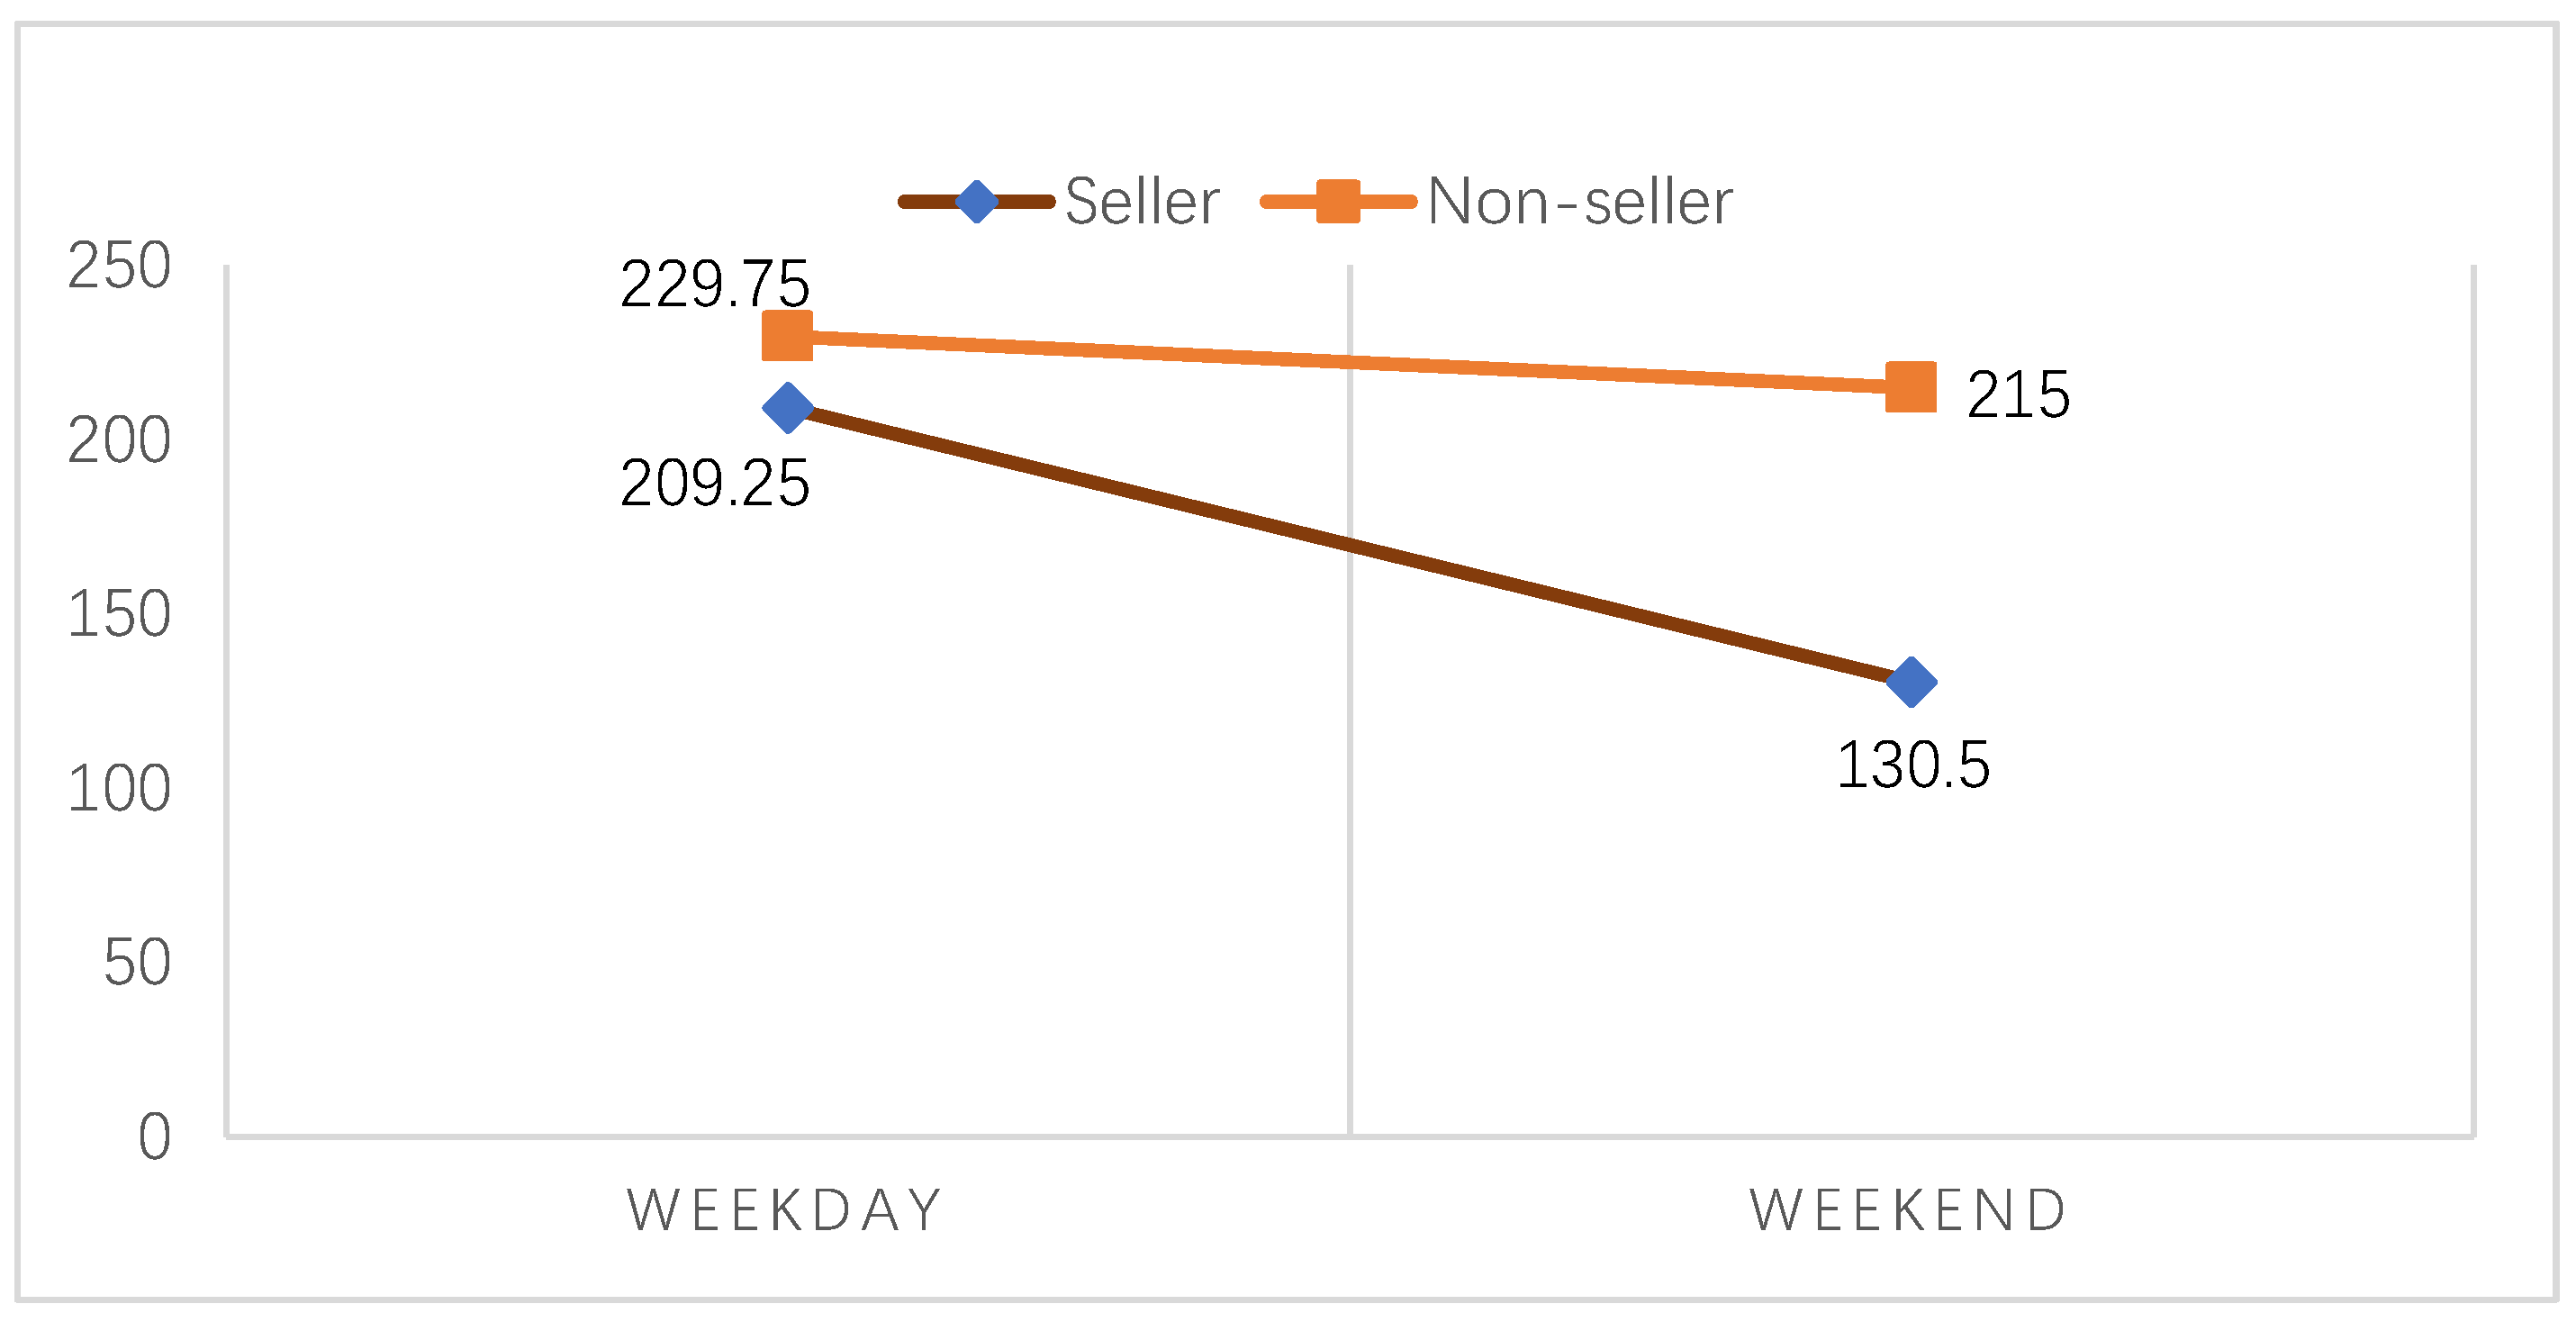This screenshot has height=1322, width=2576.
Task: Click the 130.5 data label
Action: tap(1913, 766)
